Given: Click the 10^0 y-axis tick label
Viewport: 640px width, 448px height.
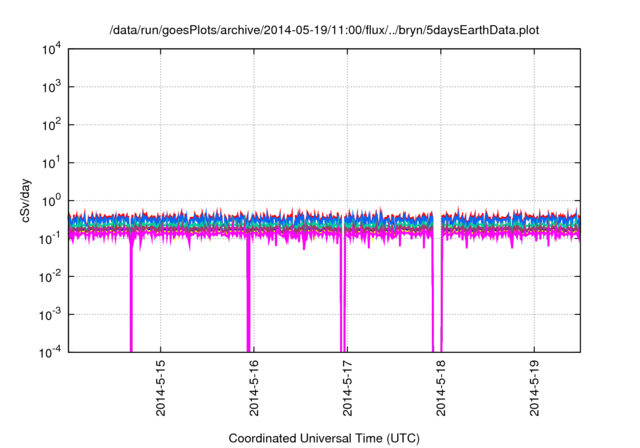Looking at the screenshot, I should [x=52, y=201].
